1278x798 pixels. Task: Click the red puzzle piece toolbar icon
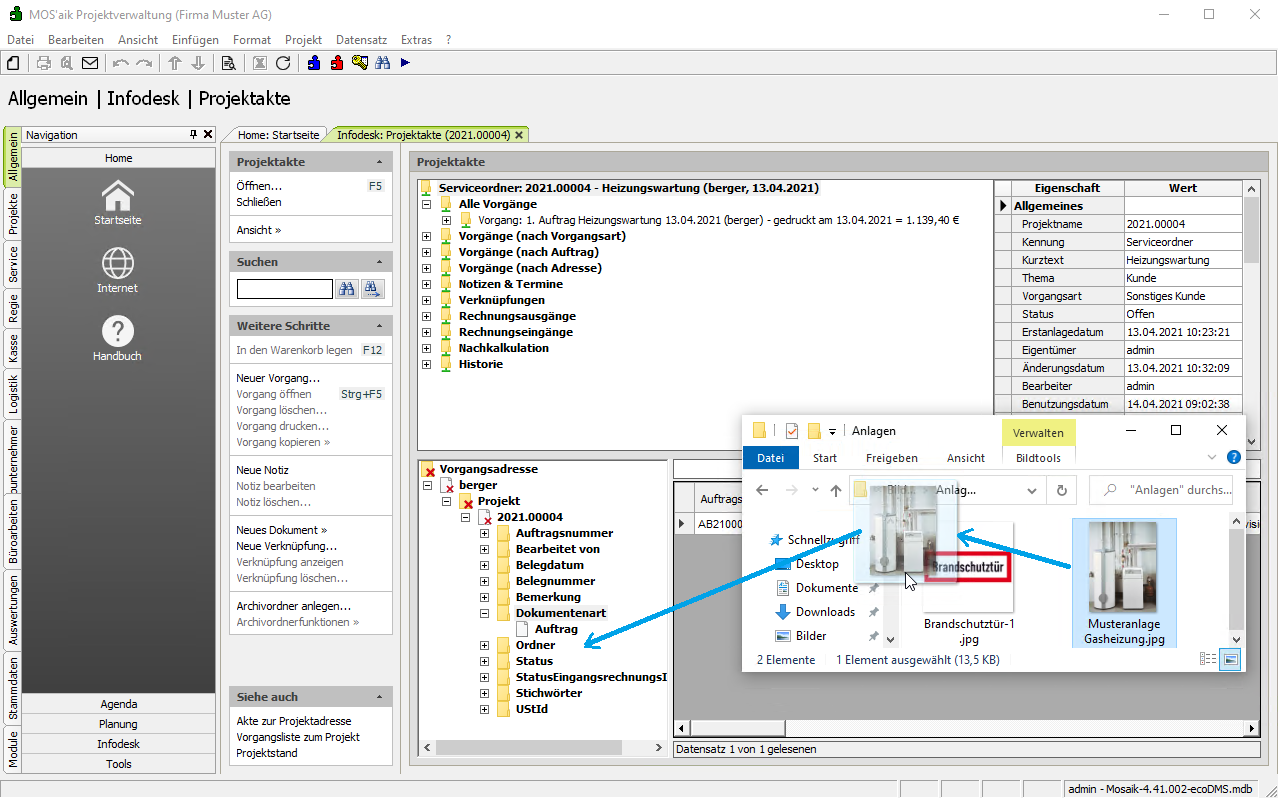click(x=337, y=63)
